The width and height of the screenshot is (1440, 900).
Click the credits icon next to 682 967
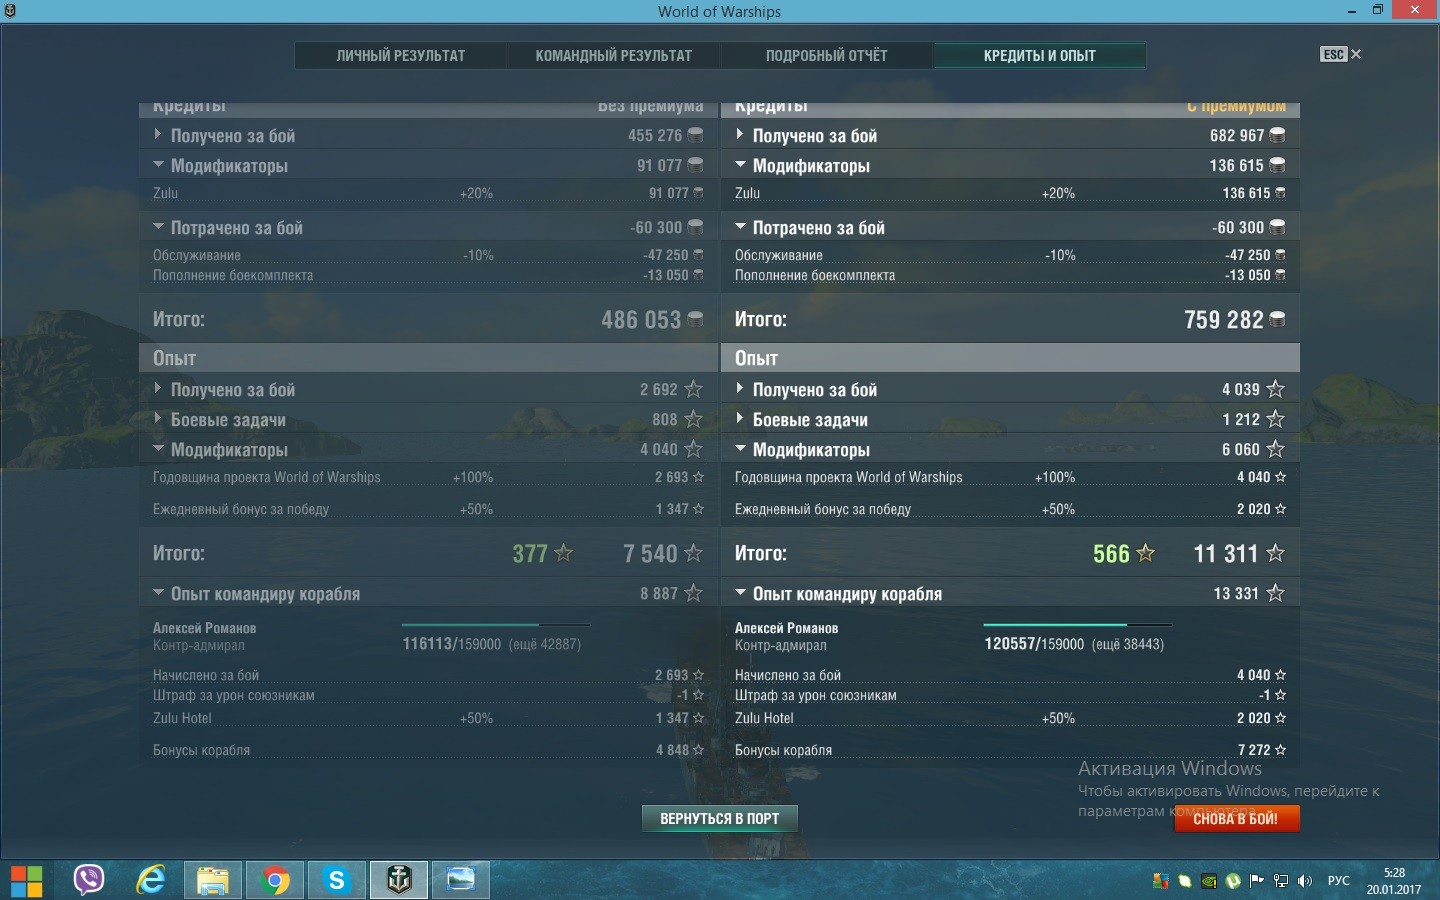click(x=1277, y=135)
